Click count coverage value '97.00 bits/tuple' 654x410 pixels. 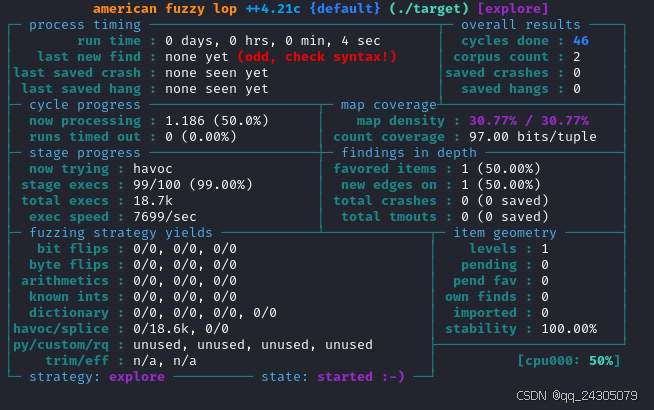tap(533, 137)
